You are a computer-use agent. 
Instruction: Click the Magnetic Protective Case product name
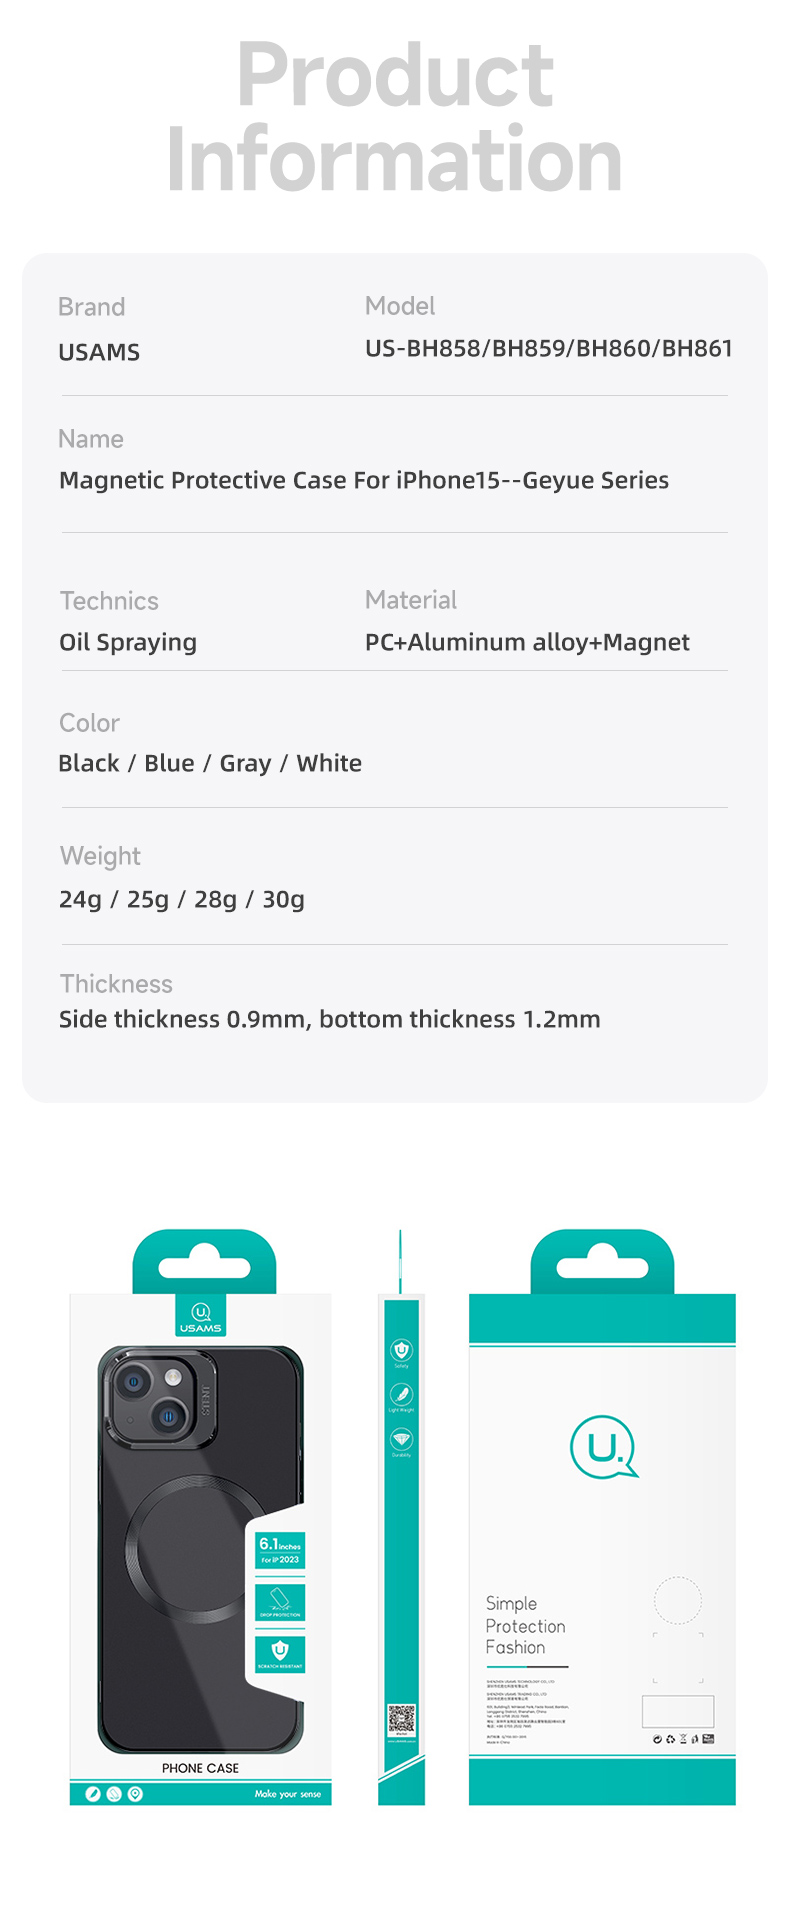click(364, 480)
